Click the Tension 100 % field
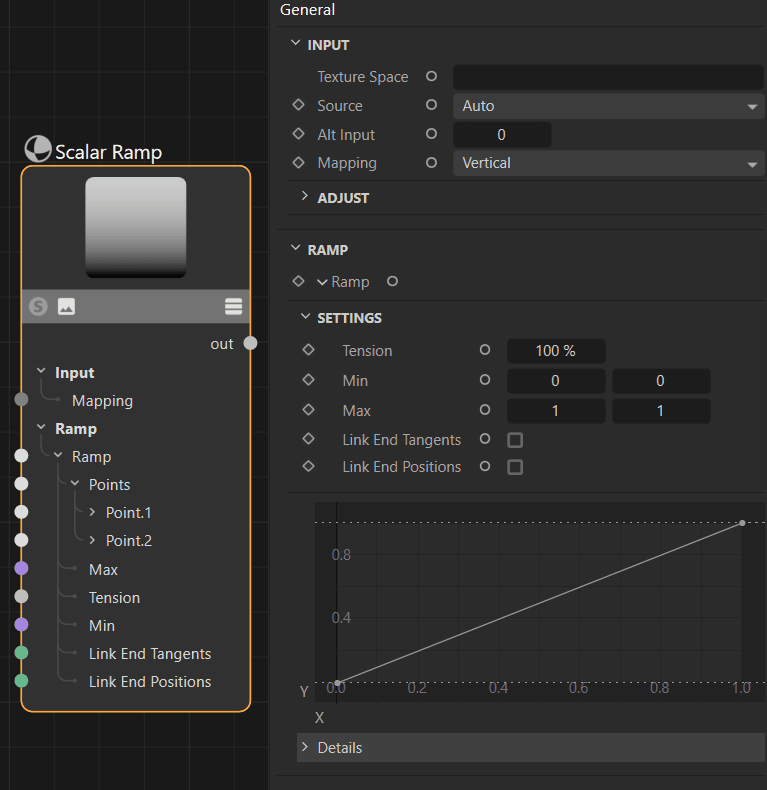The width and height of the screenshot is (767, 790). [x=556, y=351]
